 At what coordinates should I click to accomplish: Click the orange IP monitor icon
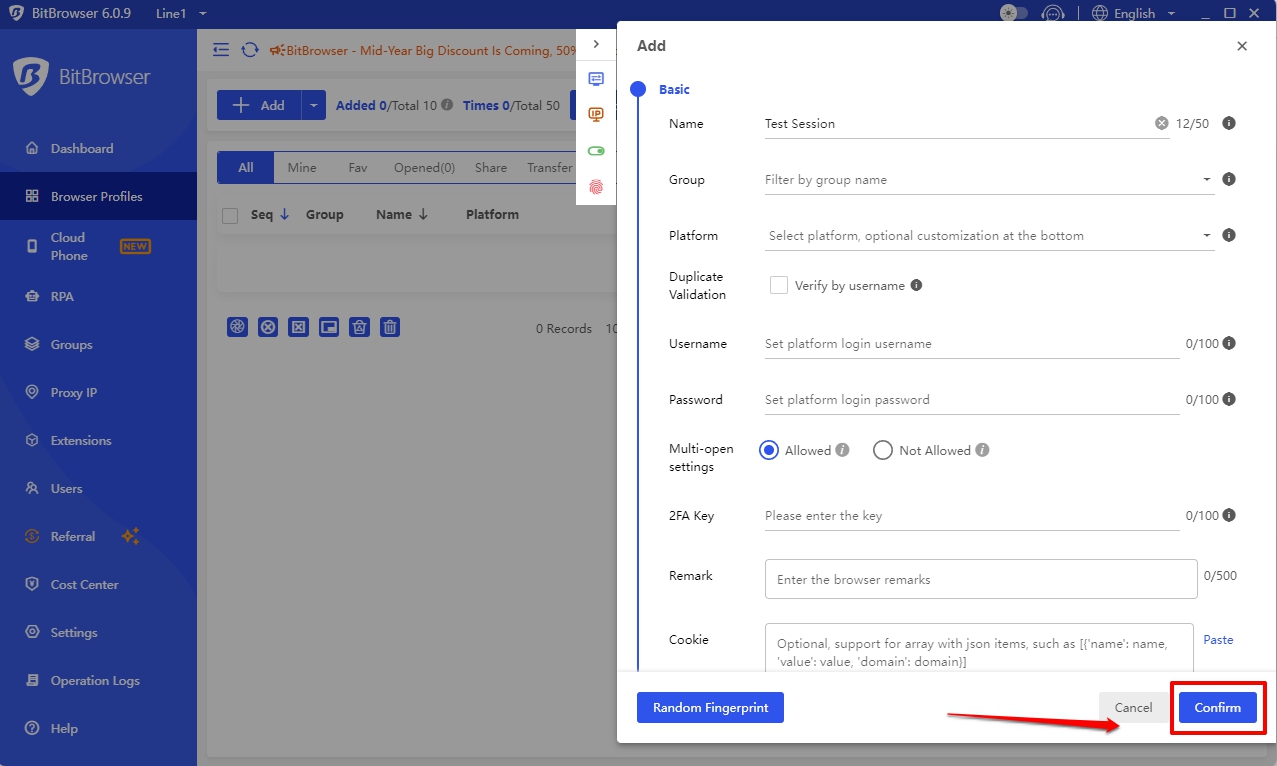point(596,115)
